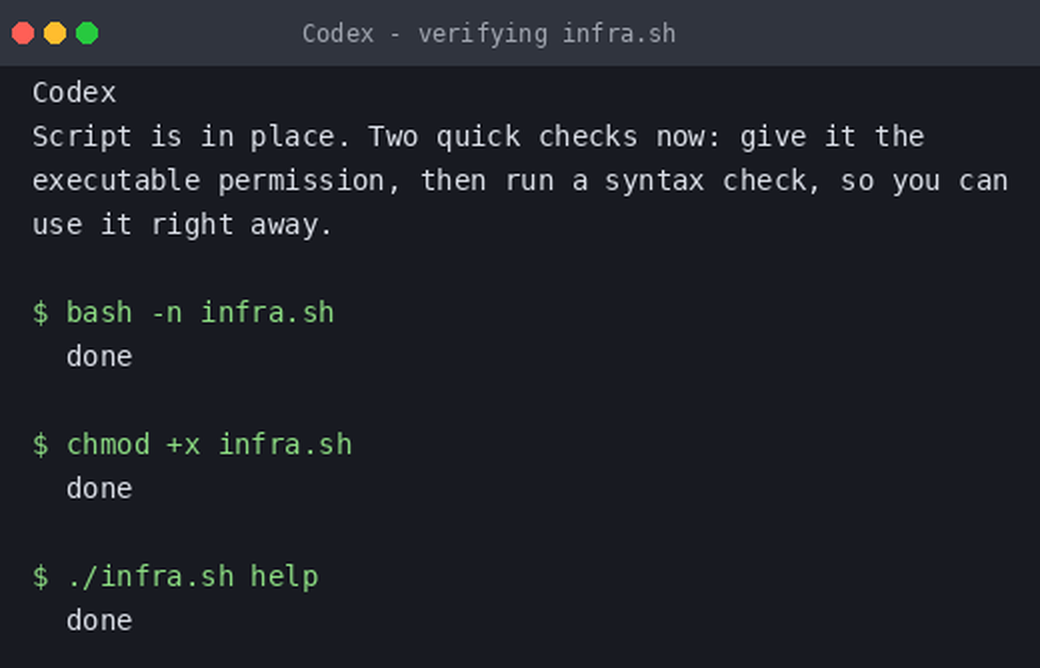This screenshot has height=668, width=1040.
Task: Click the 'bash -n infra.sh' command line
Action: click(x=183, y=312)
